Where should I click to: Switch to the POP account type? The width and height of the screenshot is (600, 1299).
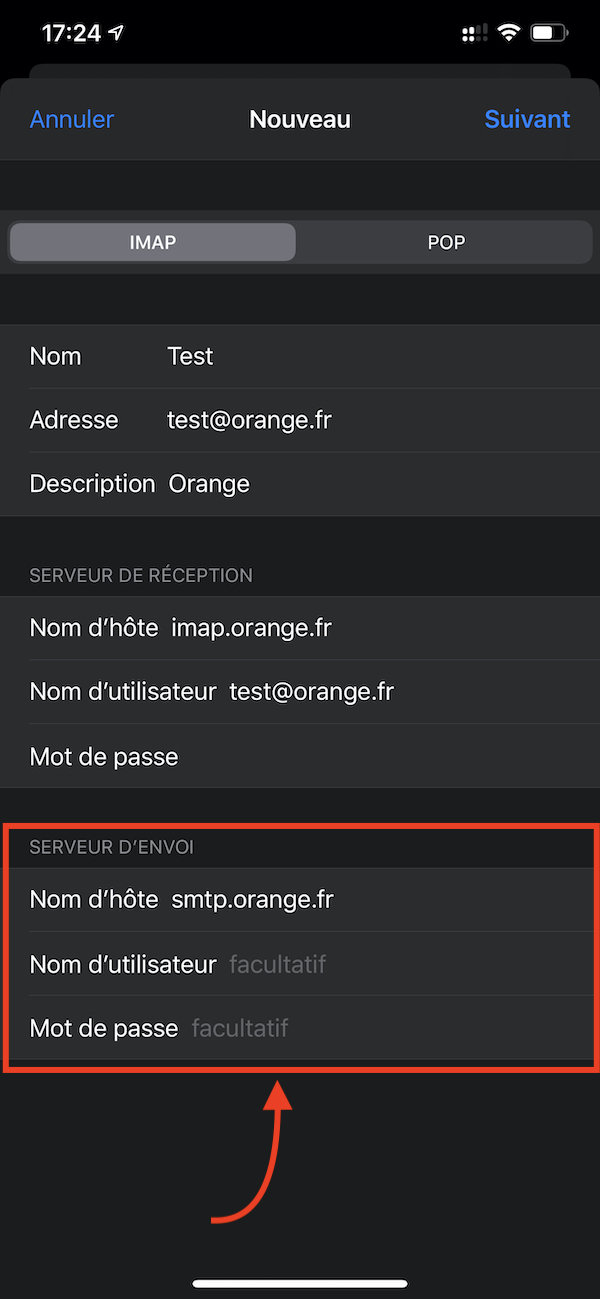[x=446, y=242]
